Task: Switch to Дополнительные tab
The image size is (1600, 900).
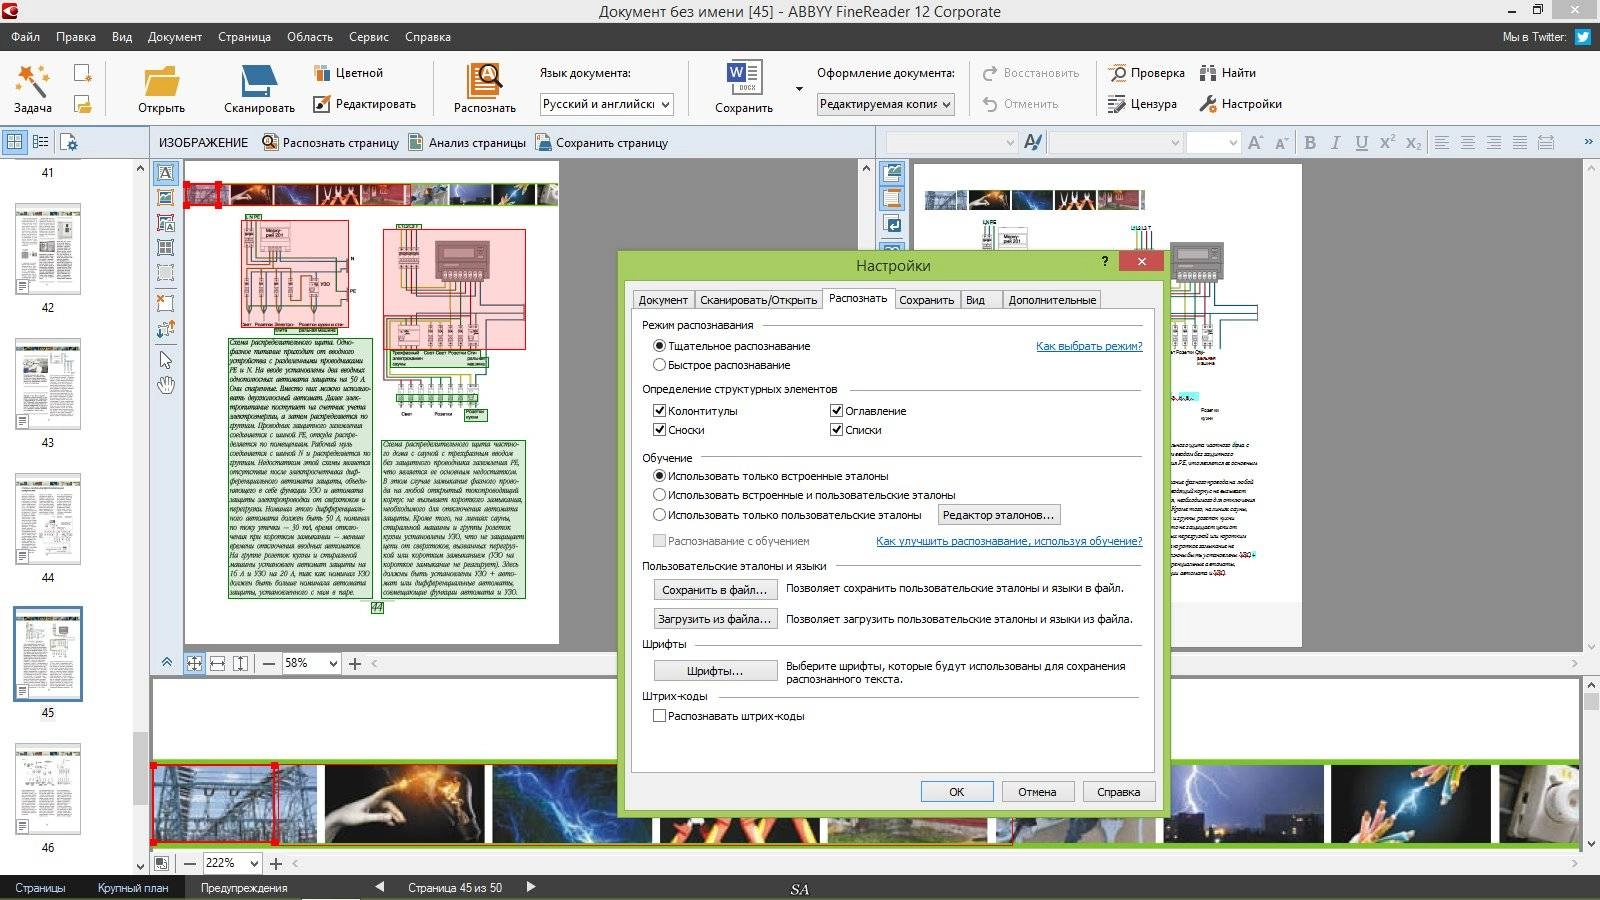Action: tap(1052, 300)
